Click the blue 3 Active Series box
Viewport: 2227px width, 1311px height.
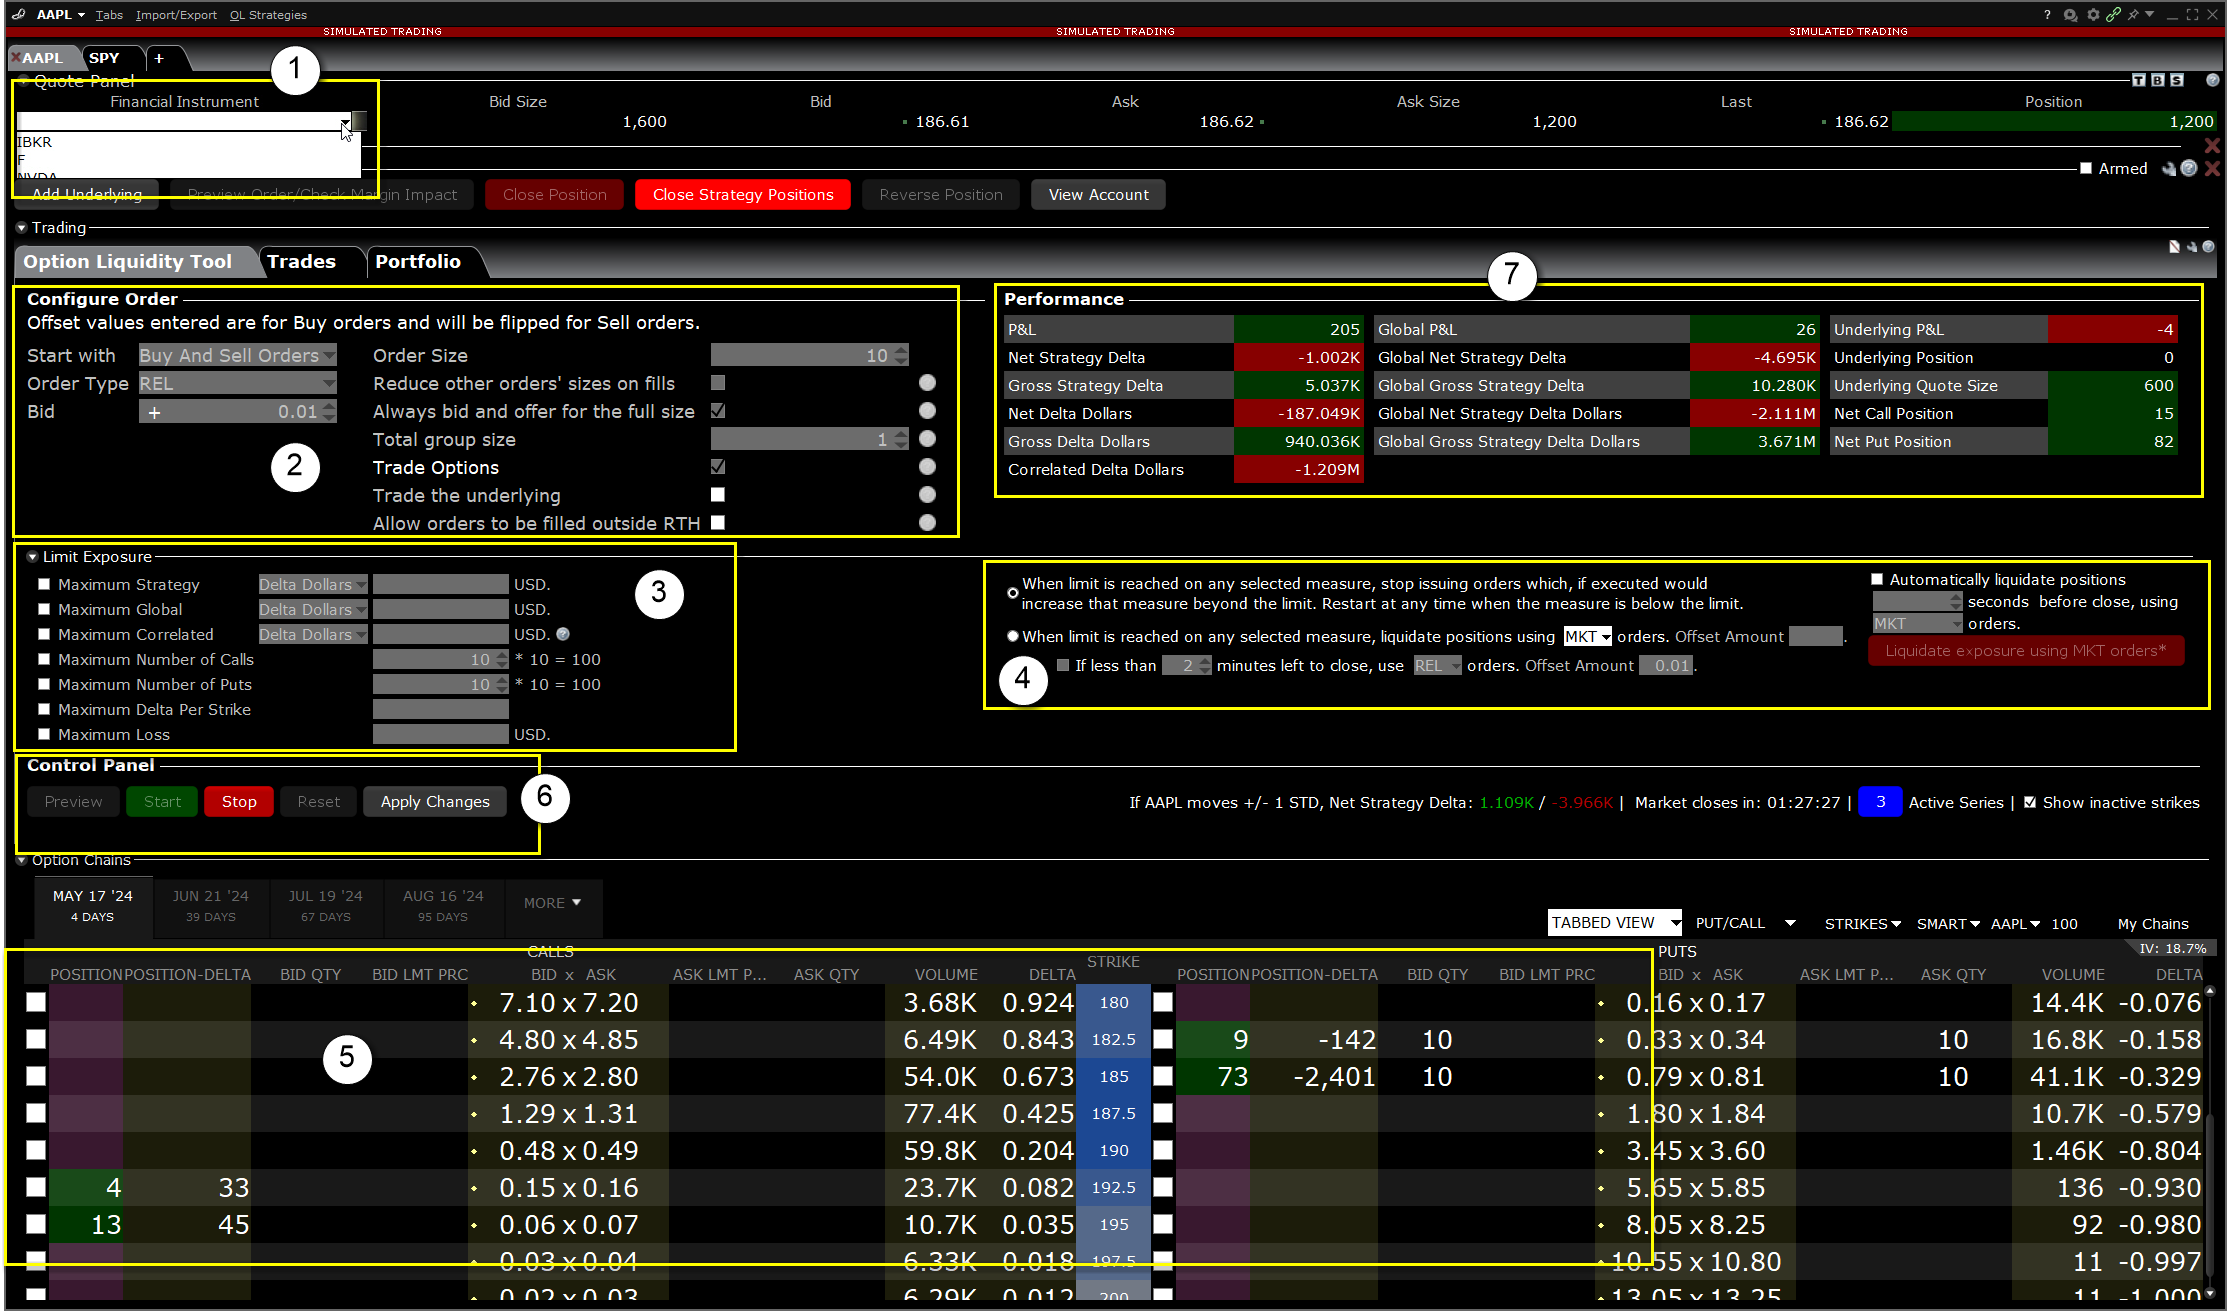coord(1880,802)
